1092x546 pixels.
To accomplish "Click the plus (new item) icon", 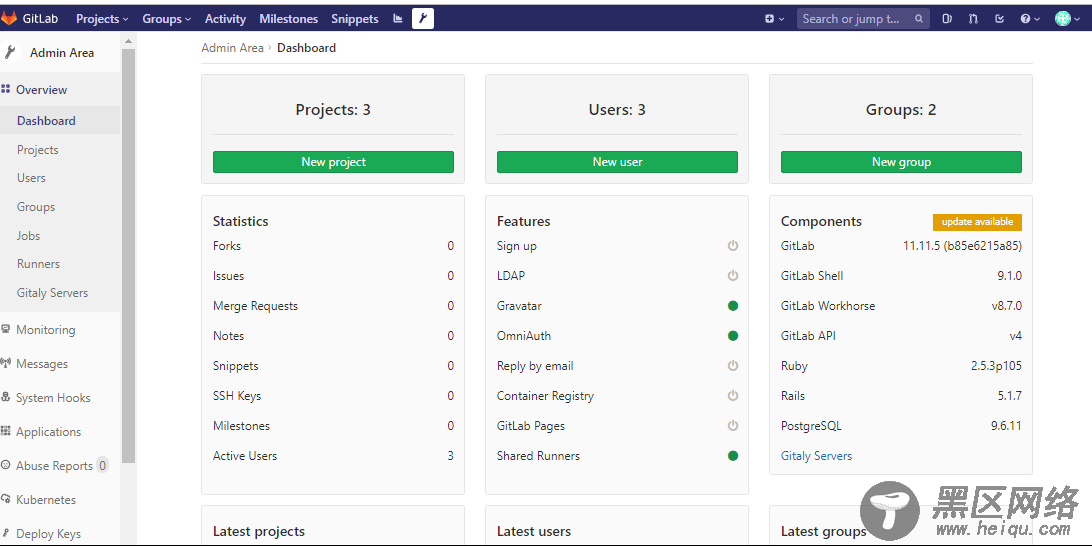I will pyautogui.click(x=770, y=19).
